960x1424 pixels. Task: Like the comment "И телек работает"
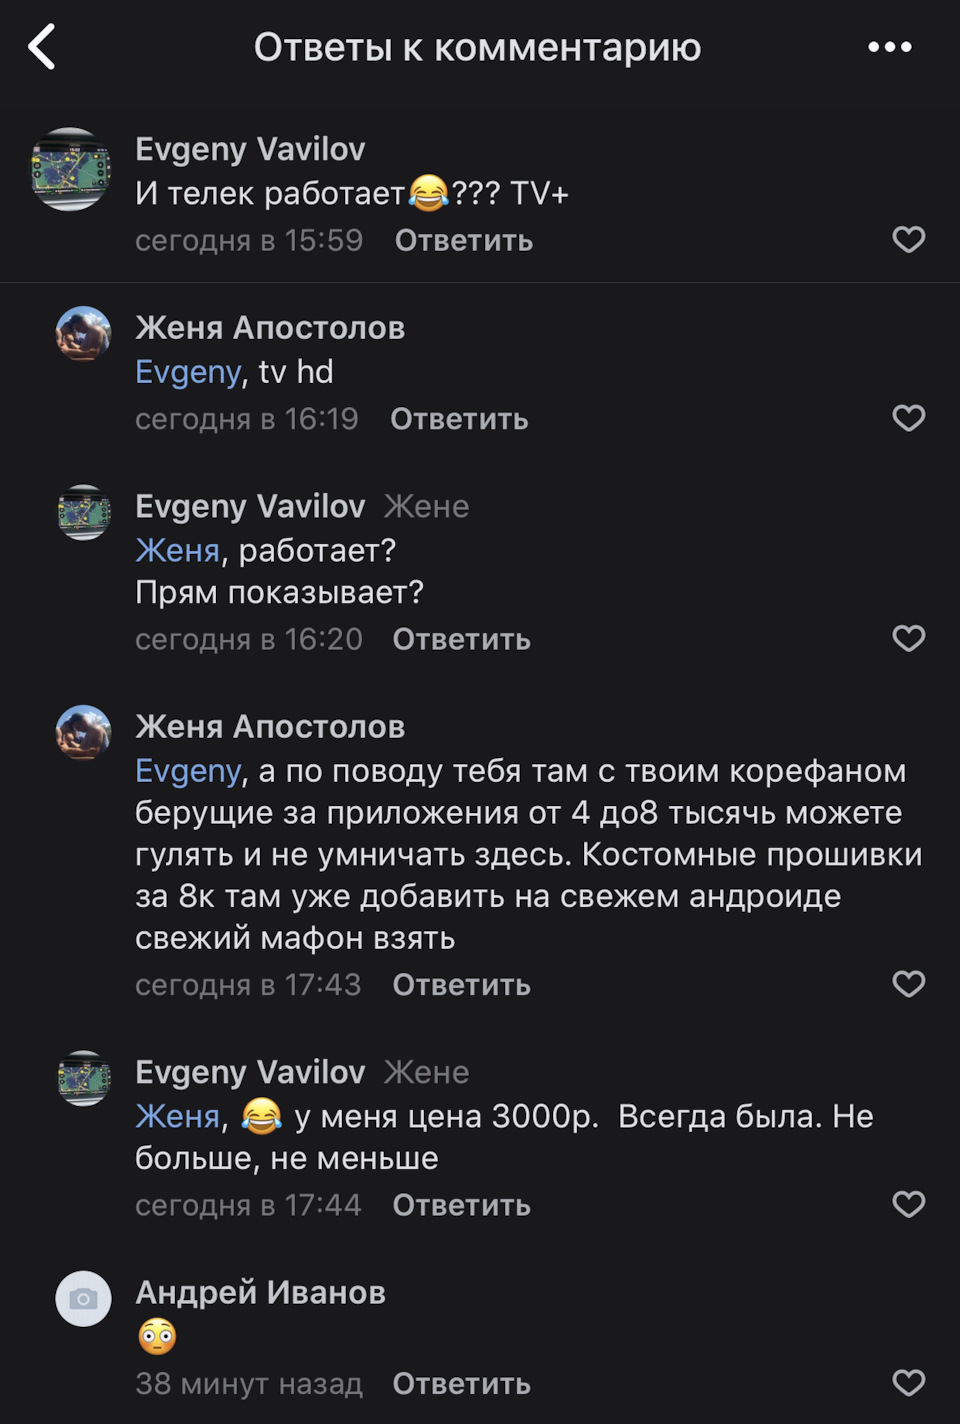[908, 240]
